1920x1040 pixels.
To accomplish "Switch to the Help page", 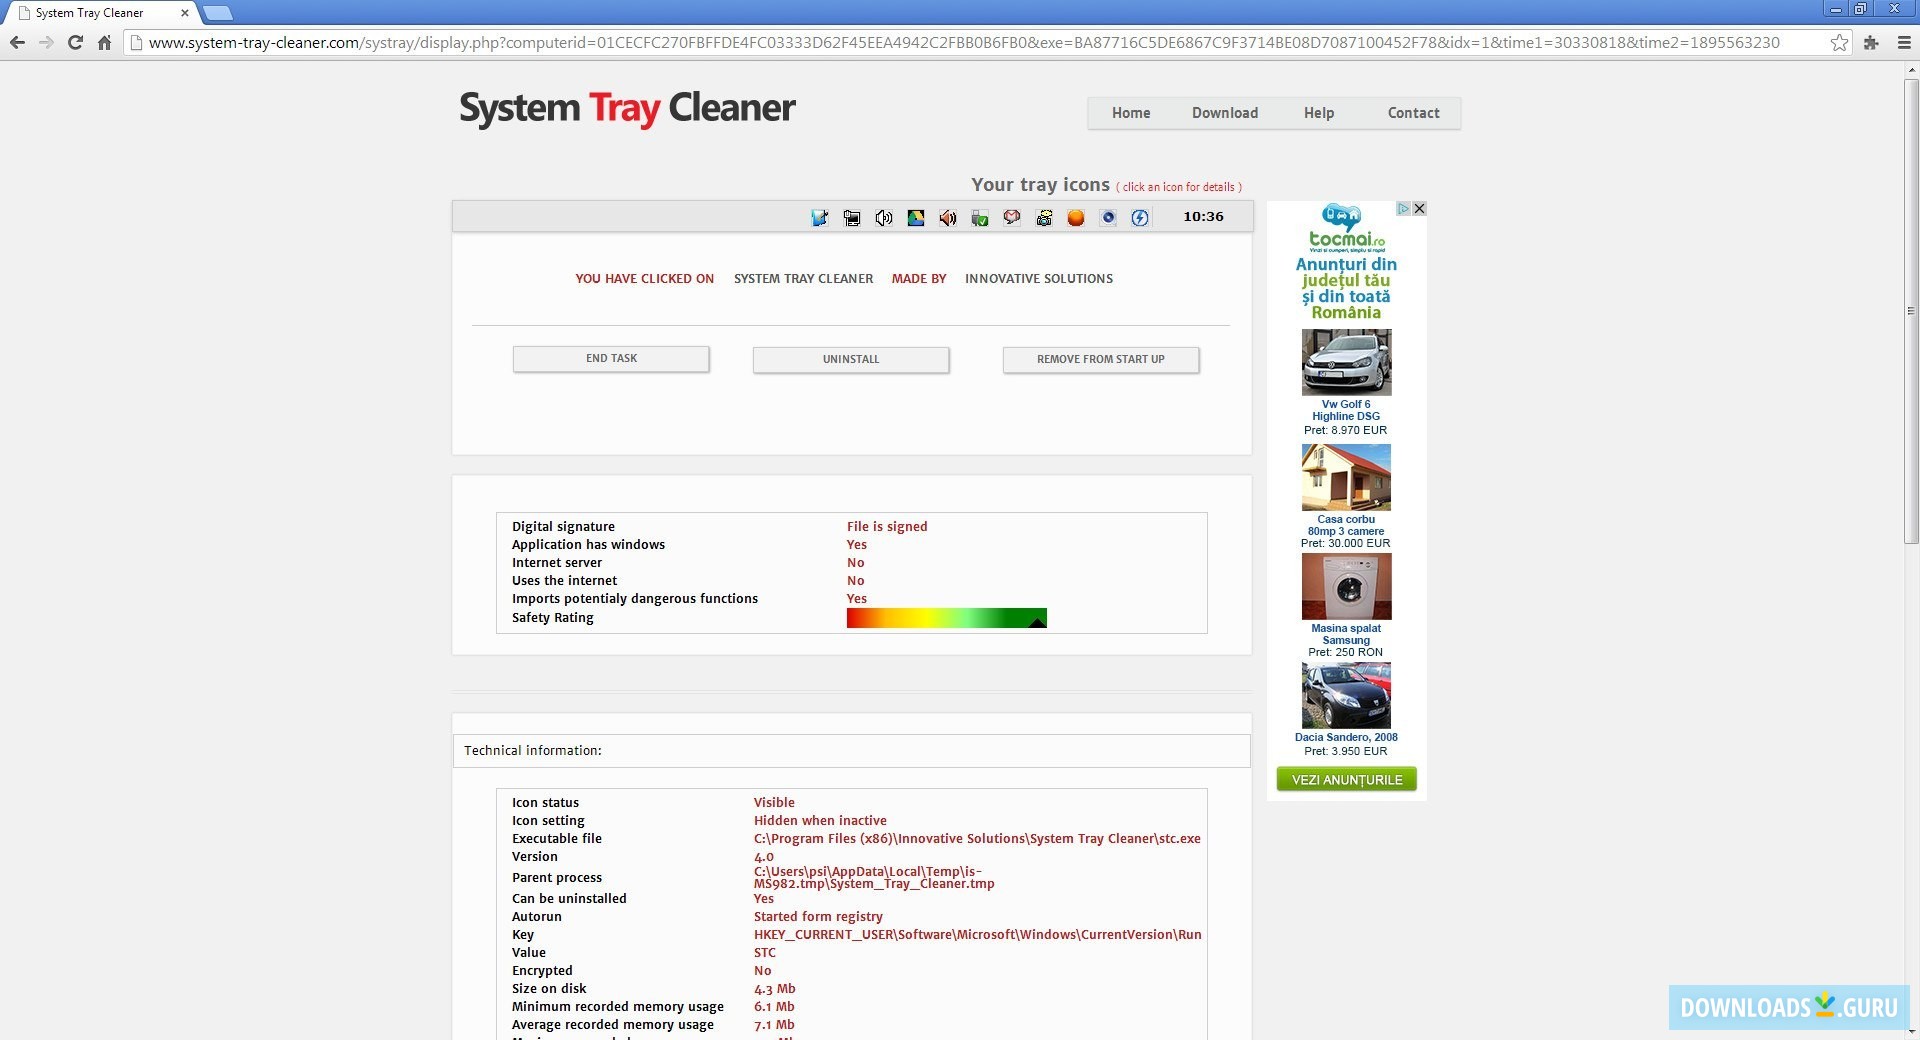I will [1318, 113].
